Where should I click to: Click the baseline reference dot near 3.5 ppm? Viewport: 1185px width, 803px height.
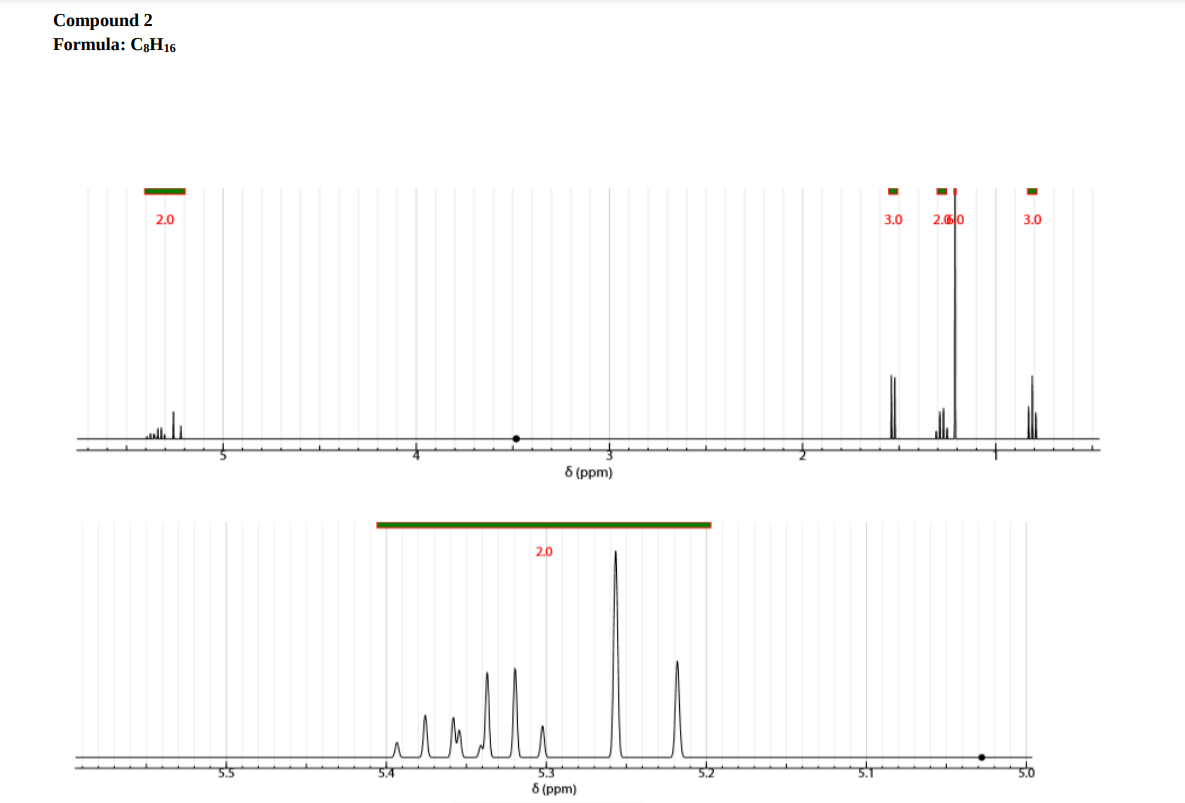click(516, 437)
